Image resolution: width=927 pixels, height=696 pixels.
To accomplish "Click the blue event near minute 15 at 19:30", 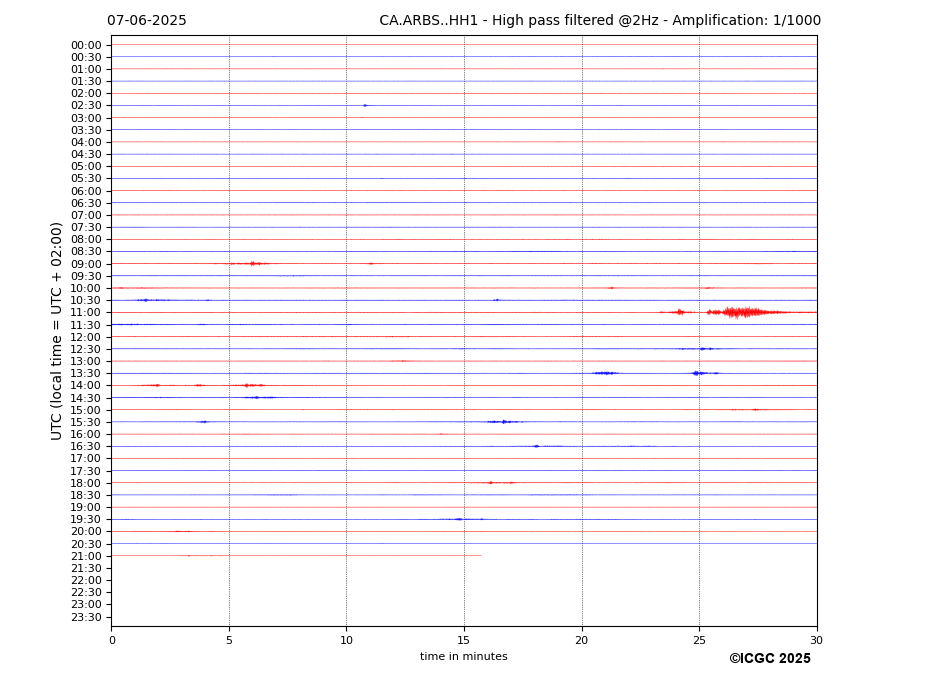I will [460, 519].
